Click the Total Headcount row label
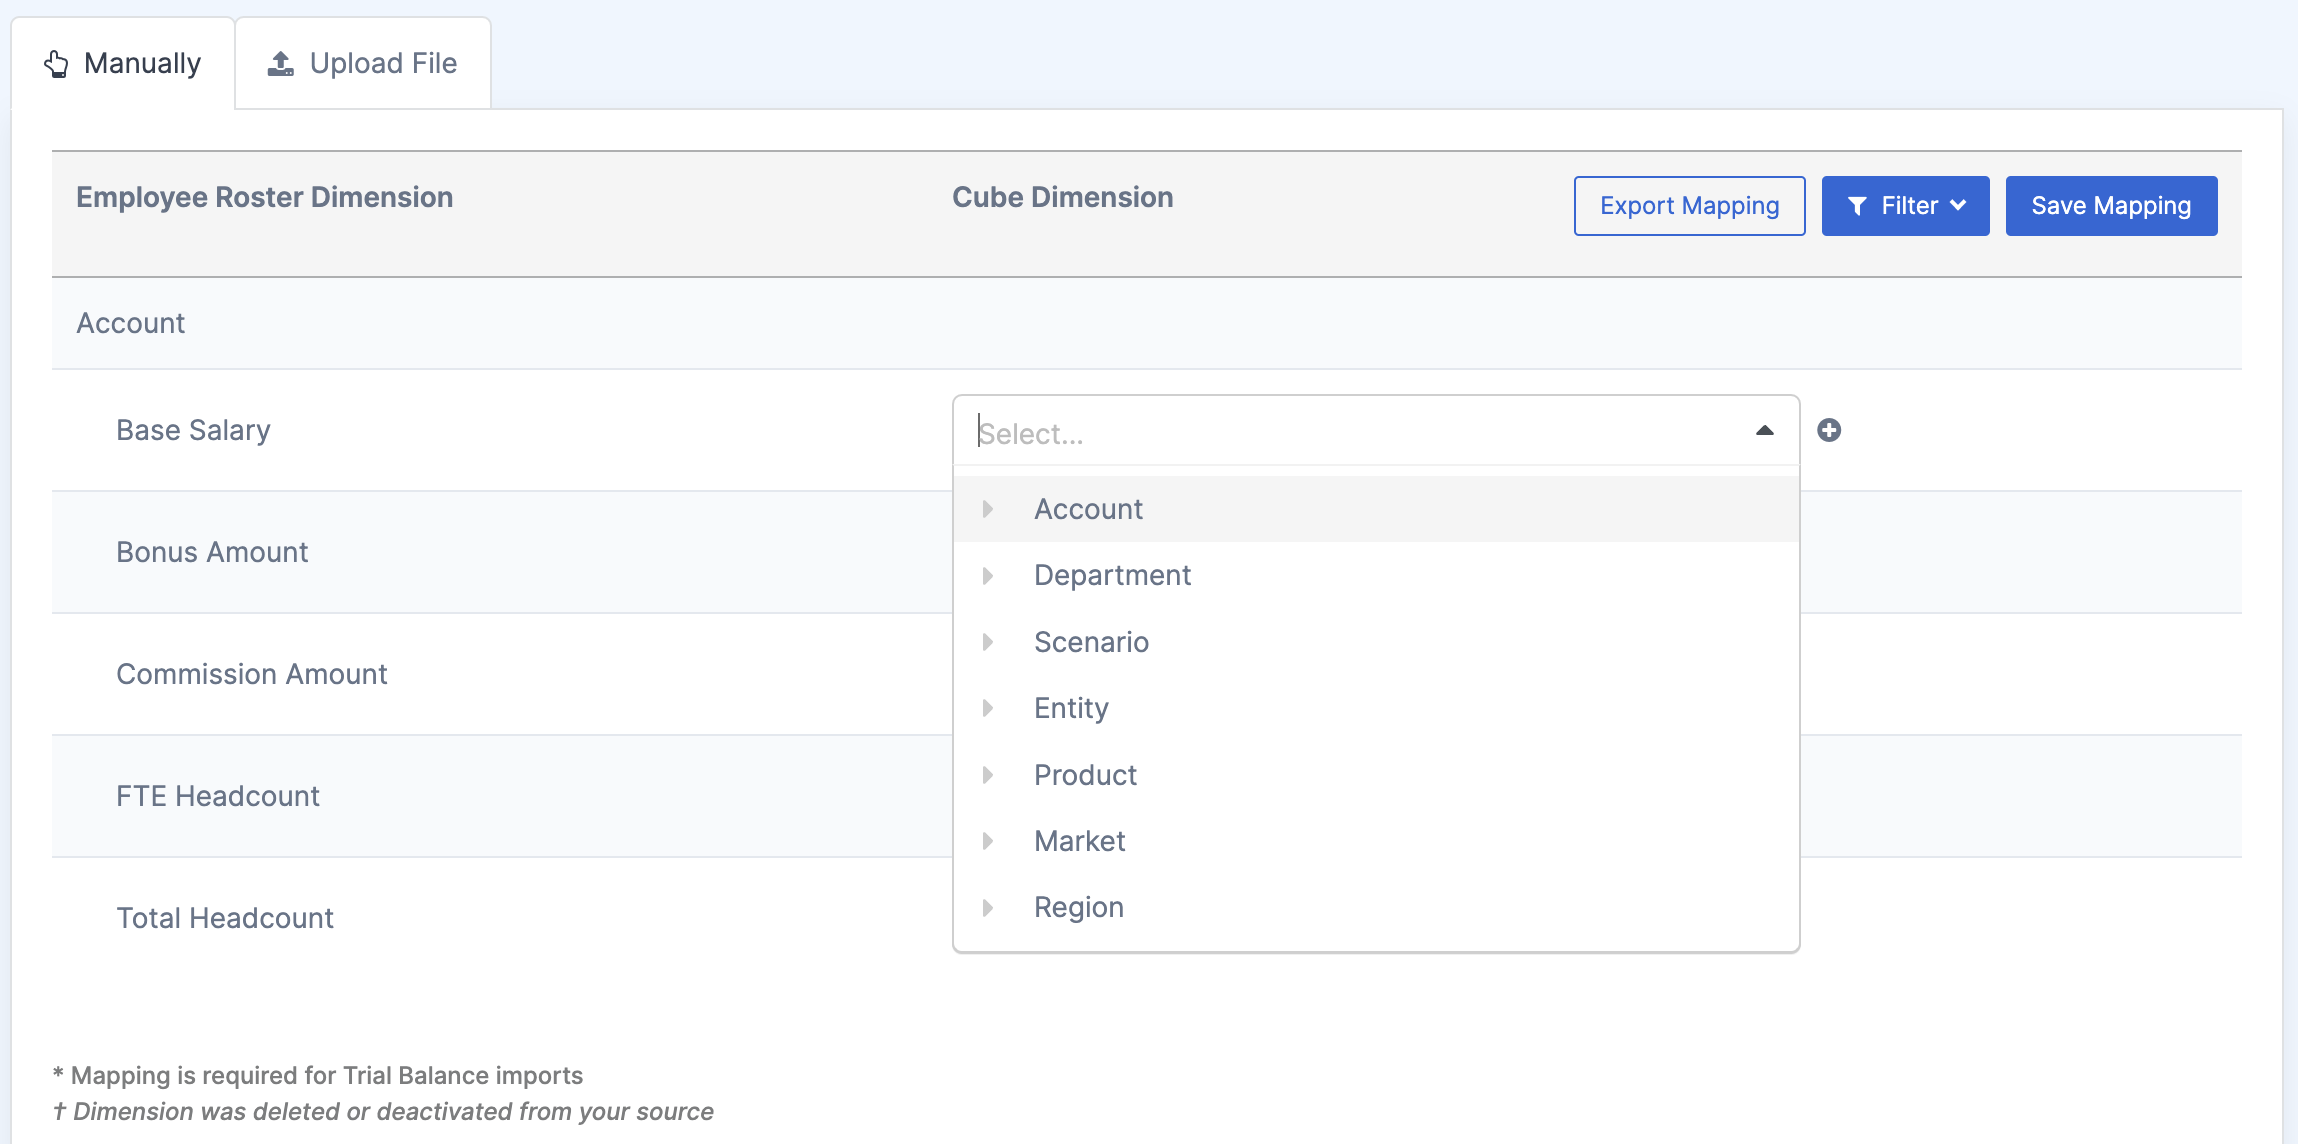The width and height of the screenshot is (2298, 1144). pos(224,918)
